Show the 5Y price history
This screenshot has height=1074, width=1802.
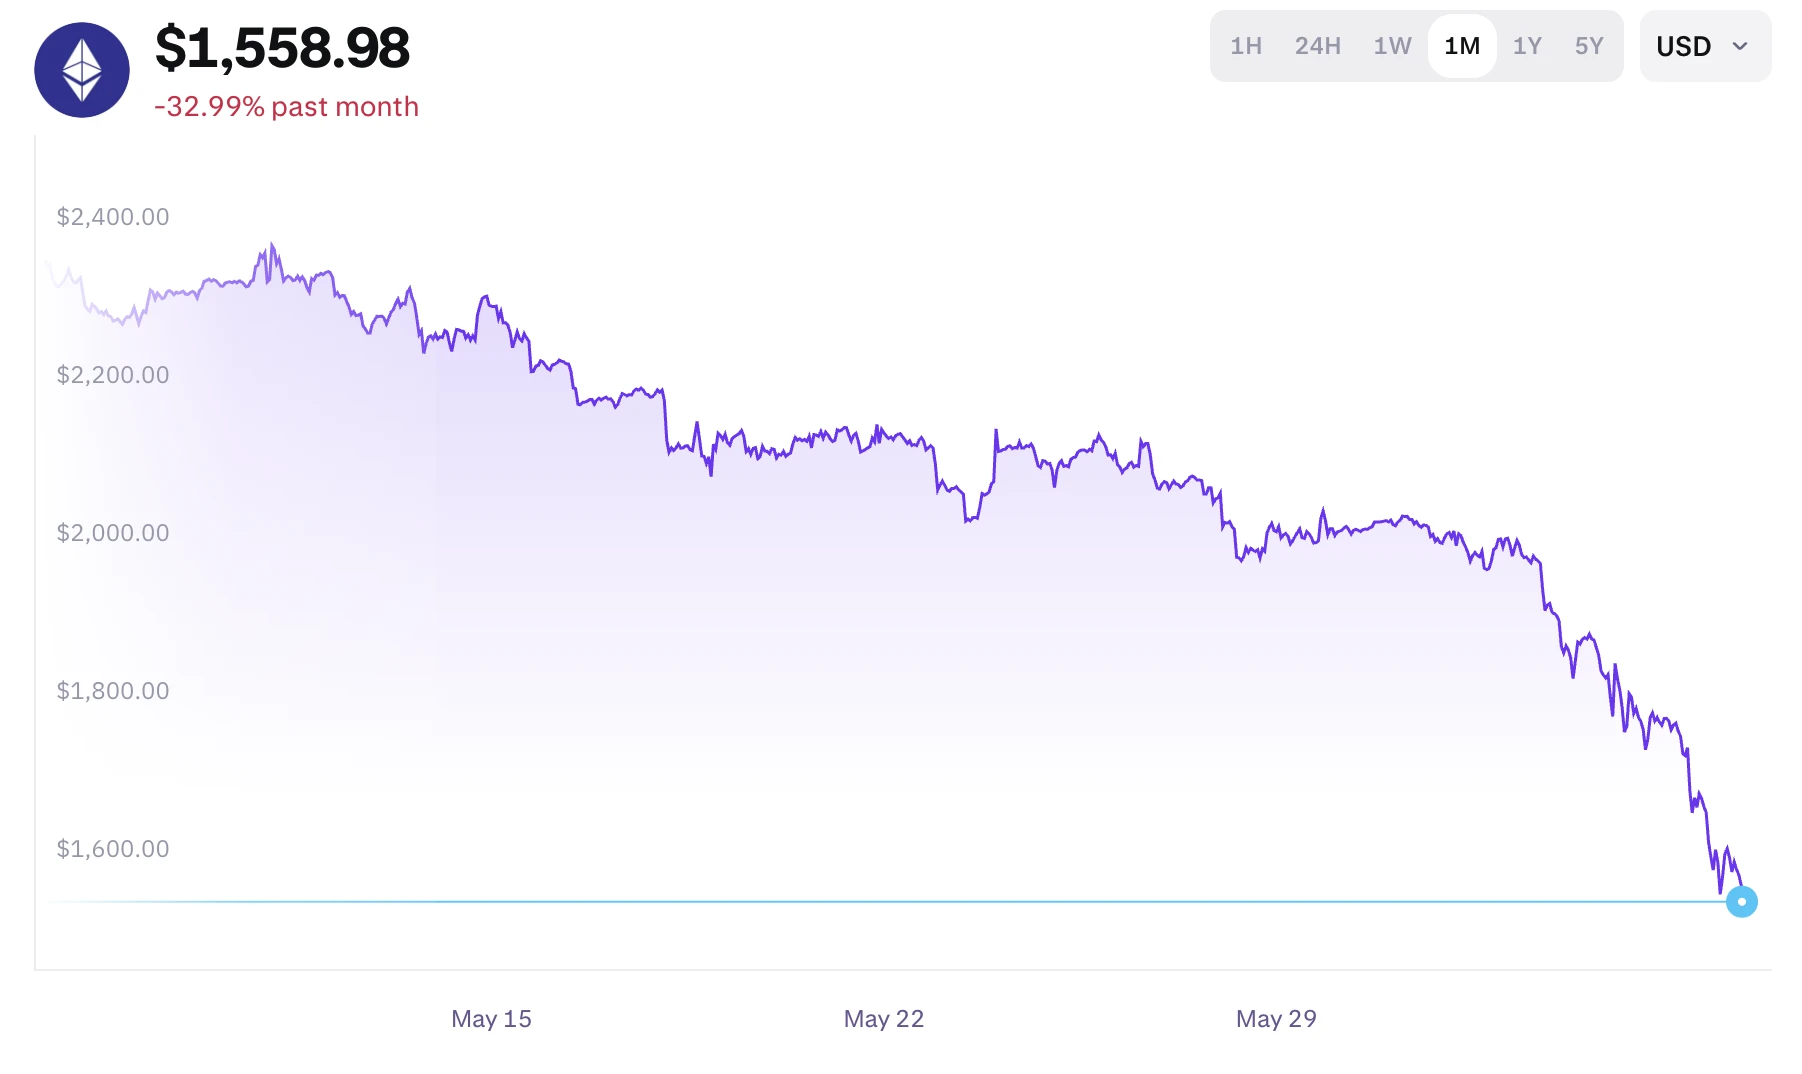coord(1589,46)
